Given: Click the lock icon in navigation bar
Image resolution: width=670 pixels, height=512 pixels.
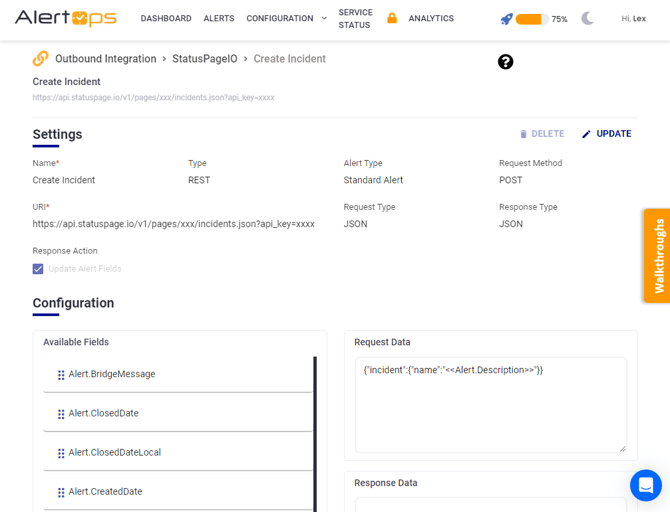Looking at the screenshot, I should (x=392, y=18).
